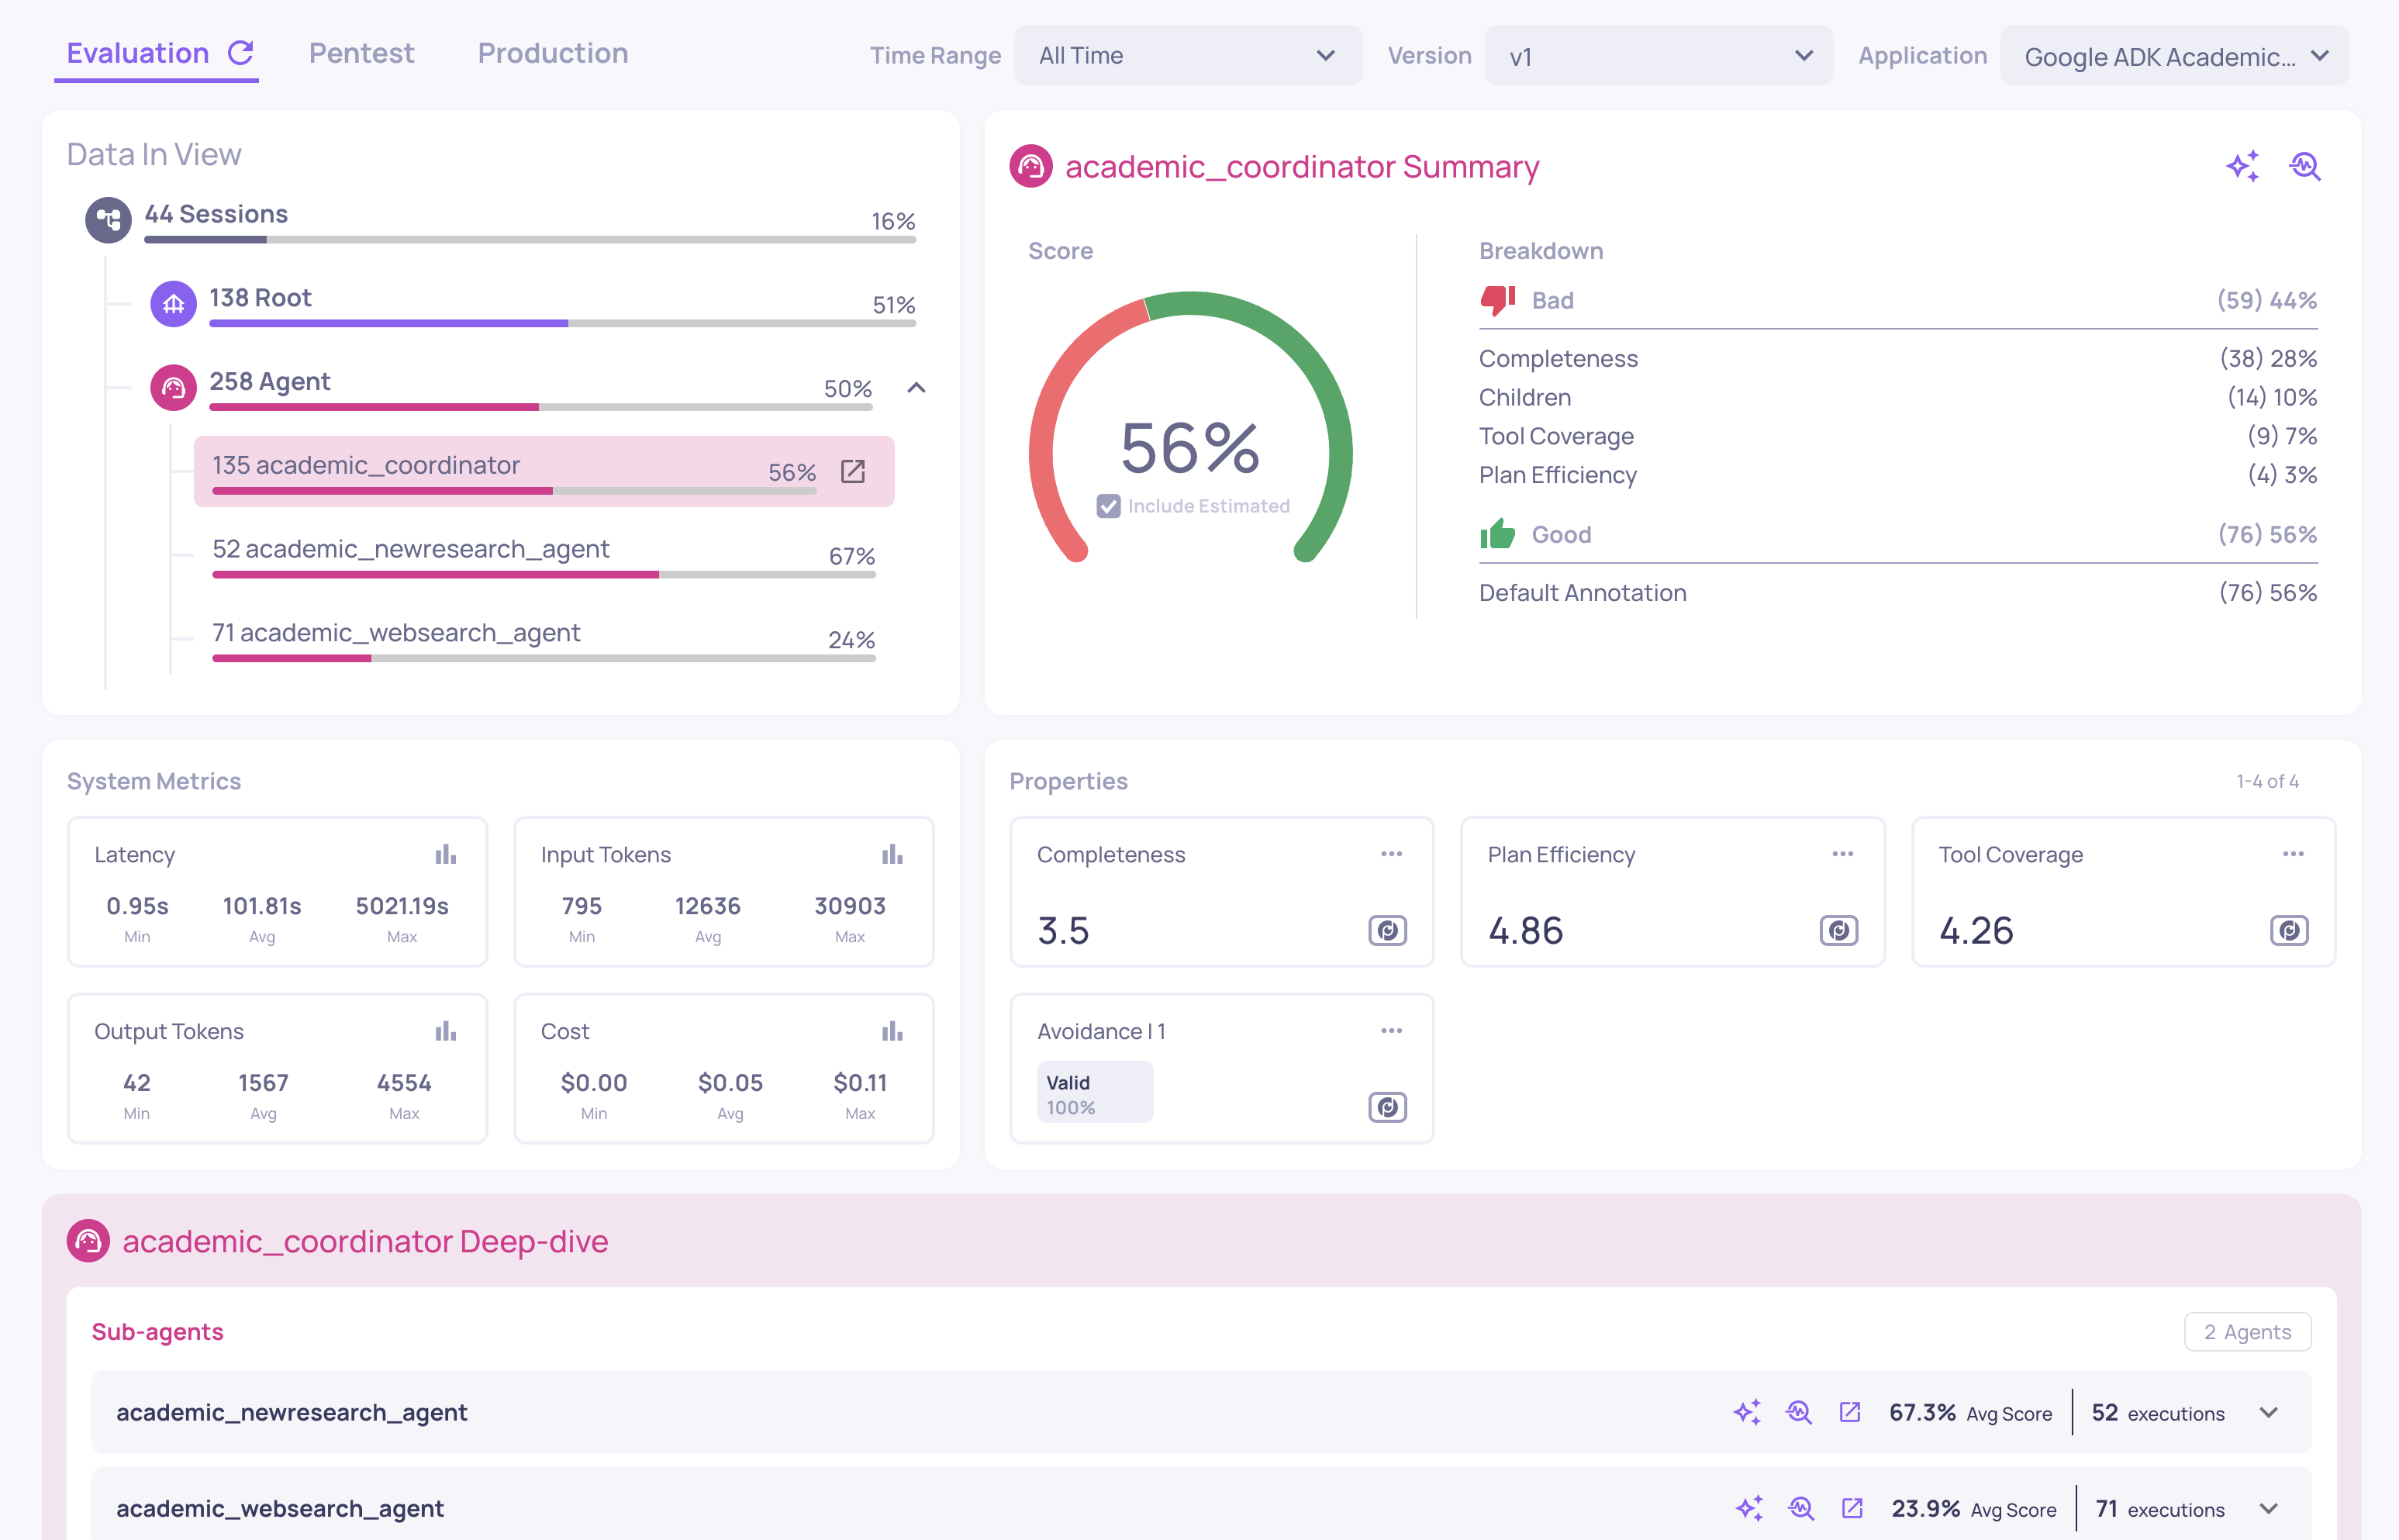Click the Completeness property evaluator icon

coord(1387,931)
